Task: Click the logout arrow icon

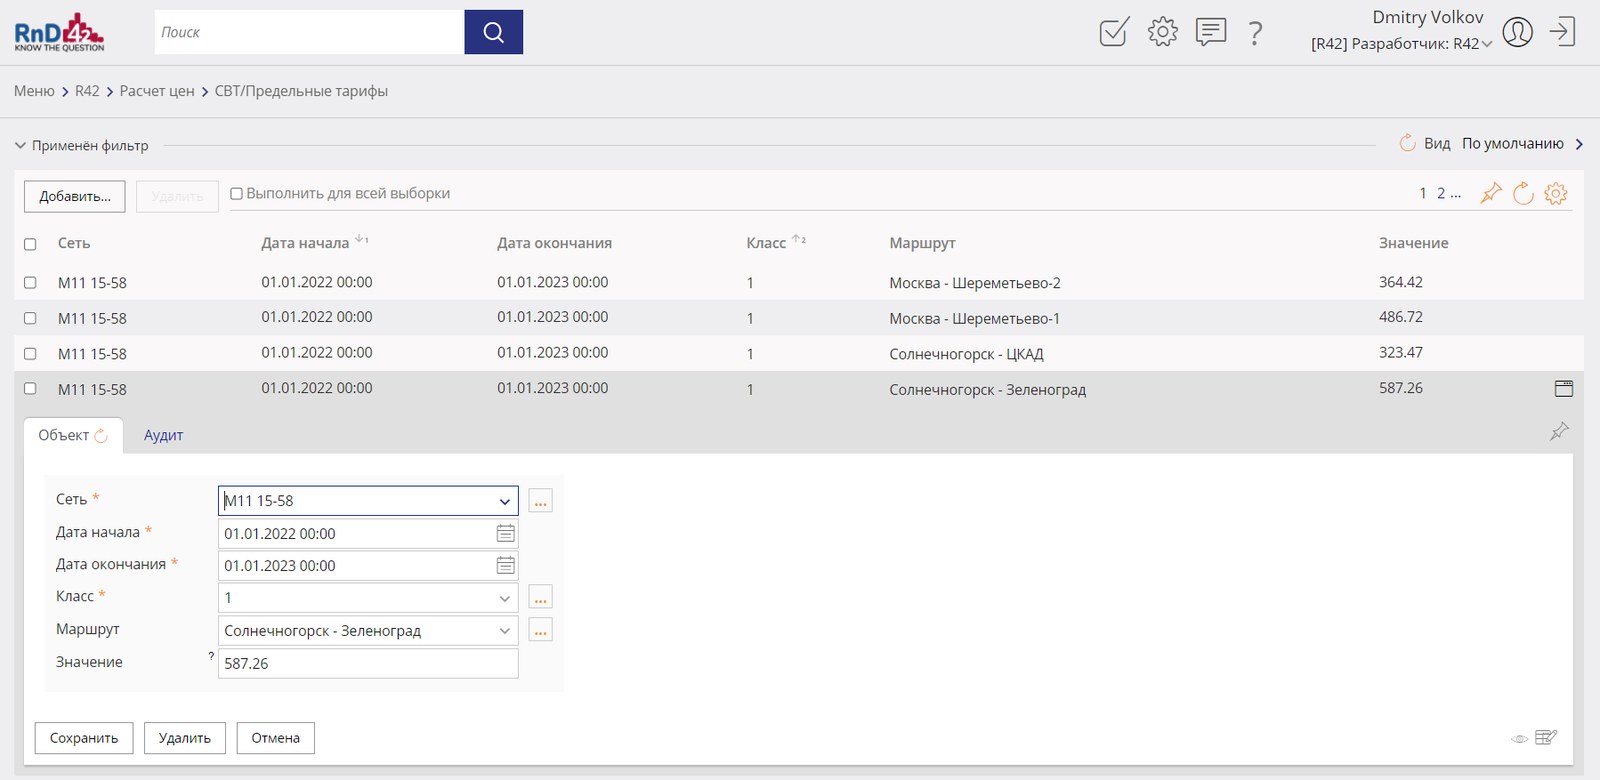Action: tap(1562, 32)
